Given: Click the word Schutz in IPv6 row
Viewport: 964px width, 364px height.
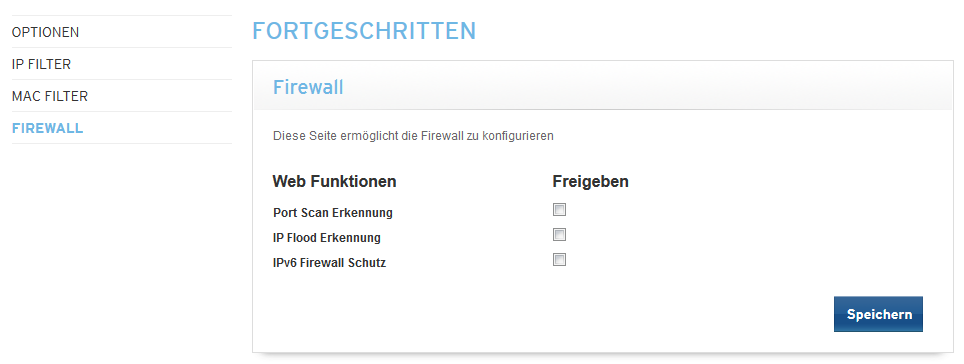Looking at the screenshot, I should pos(368,263).
